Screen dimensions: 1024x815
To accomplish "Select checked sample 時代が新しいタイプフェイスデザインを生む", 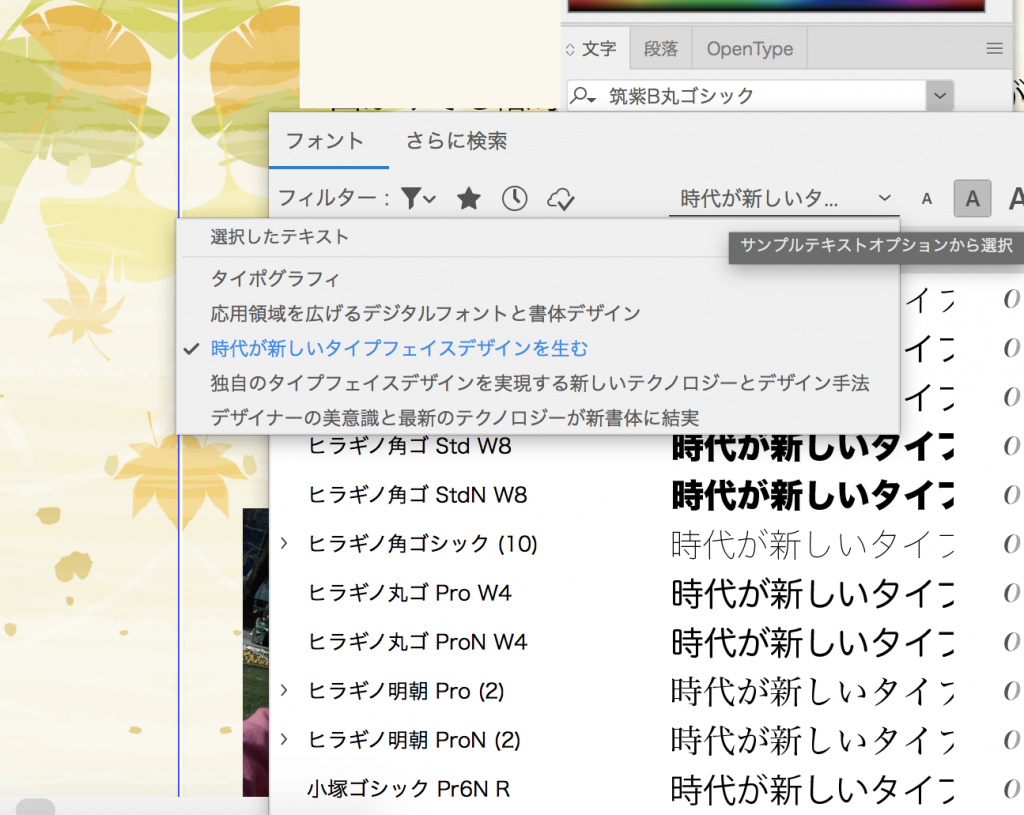I will (399, 348).
